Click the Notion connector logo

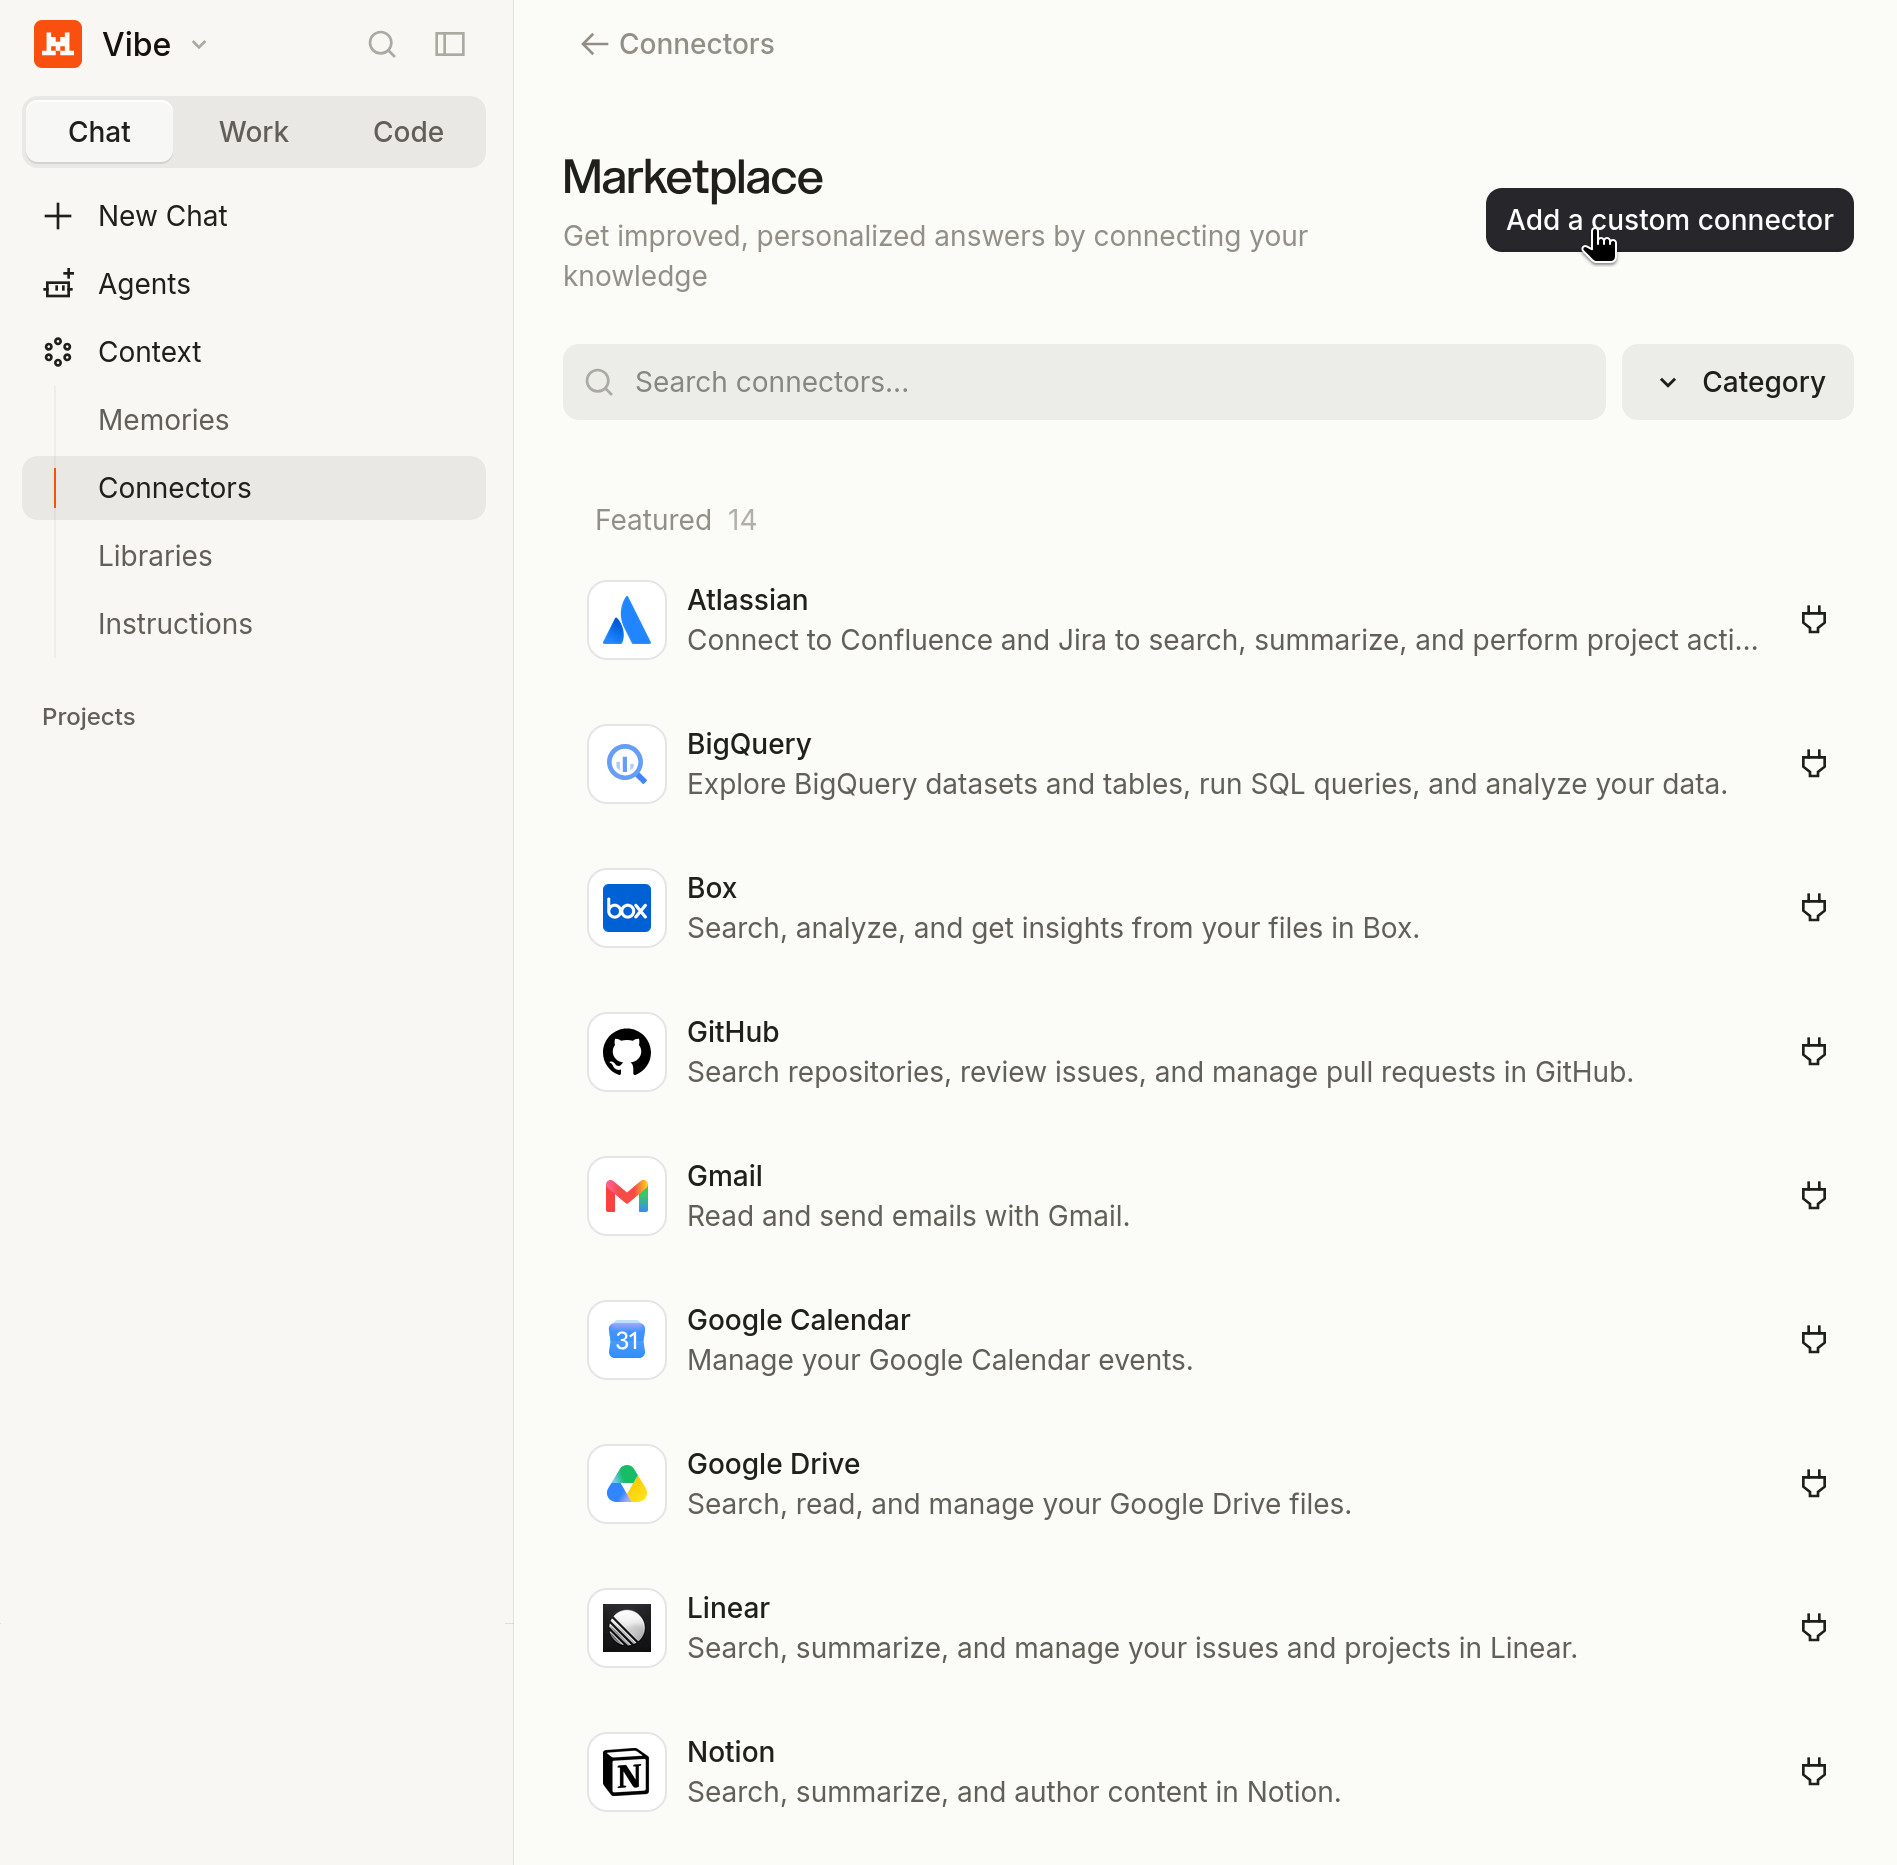627,1772
